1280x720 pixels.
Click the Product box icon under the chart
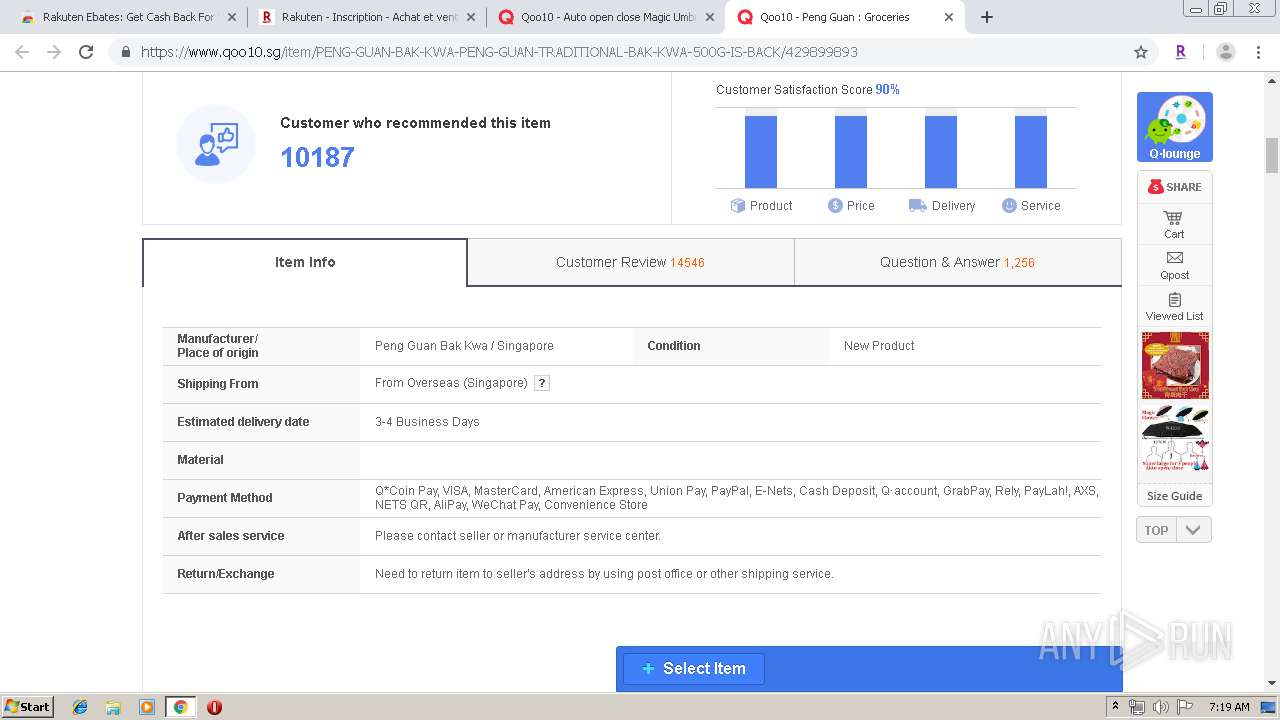738,205
